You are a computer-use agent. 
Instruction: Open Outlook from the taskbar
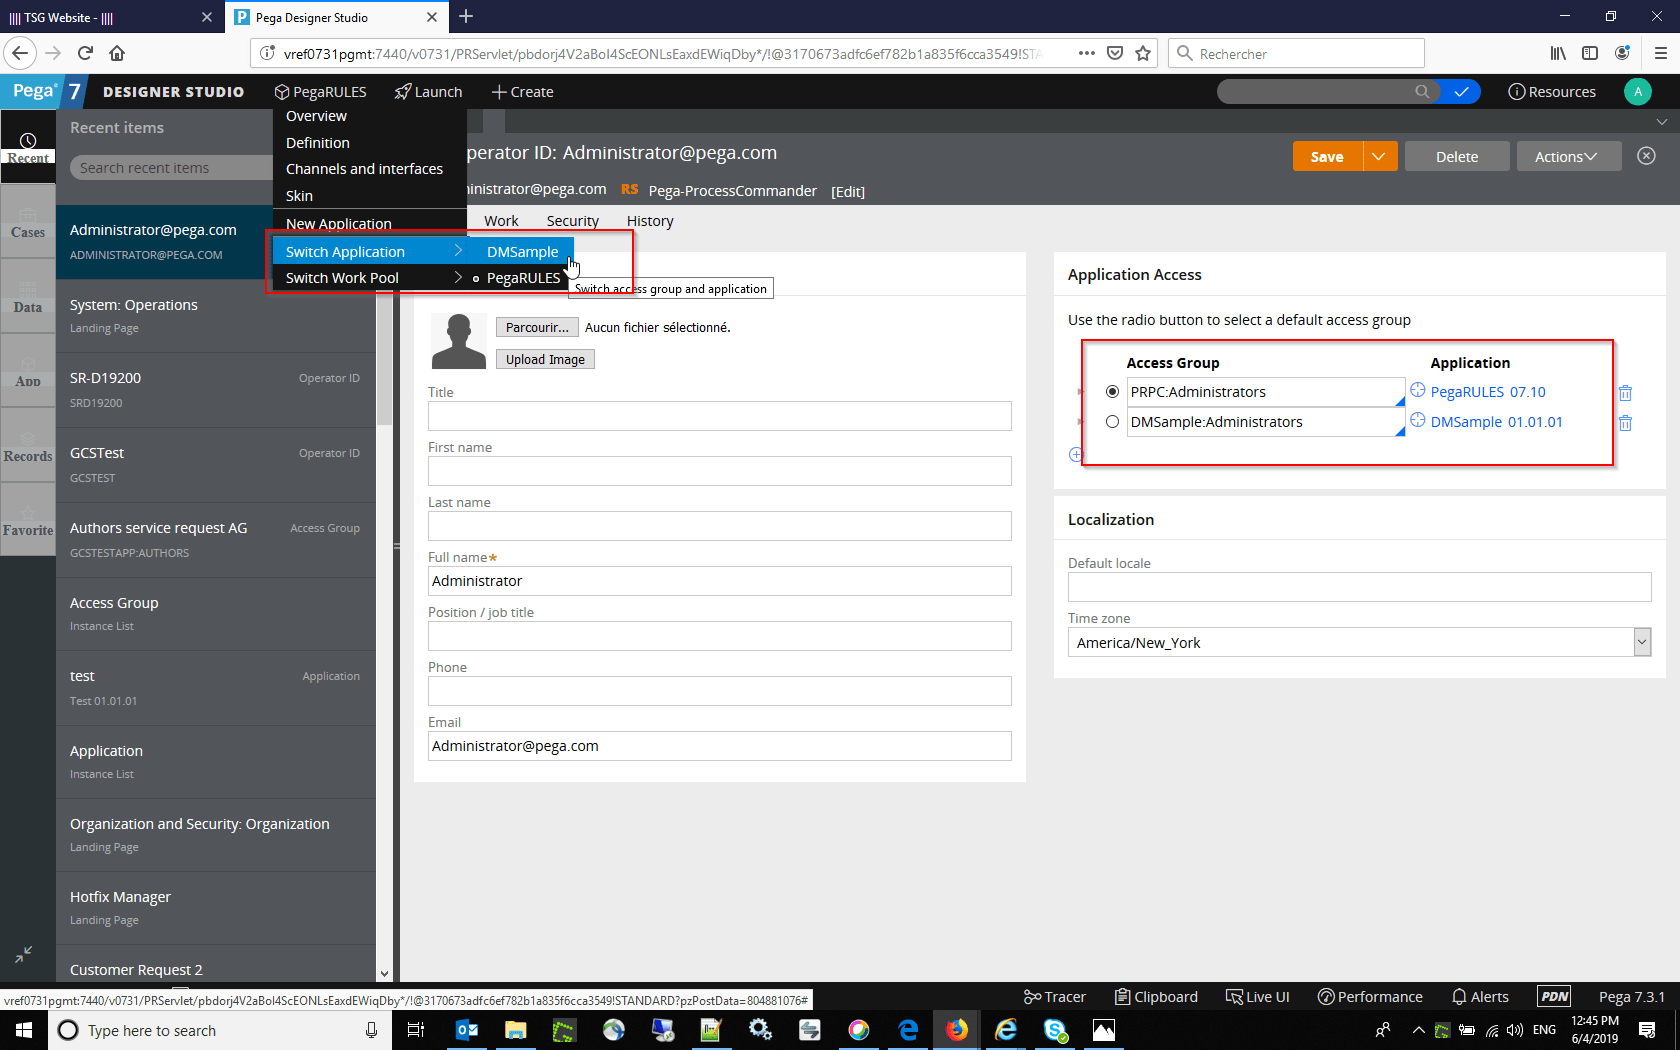coord(467,1030)
